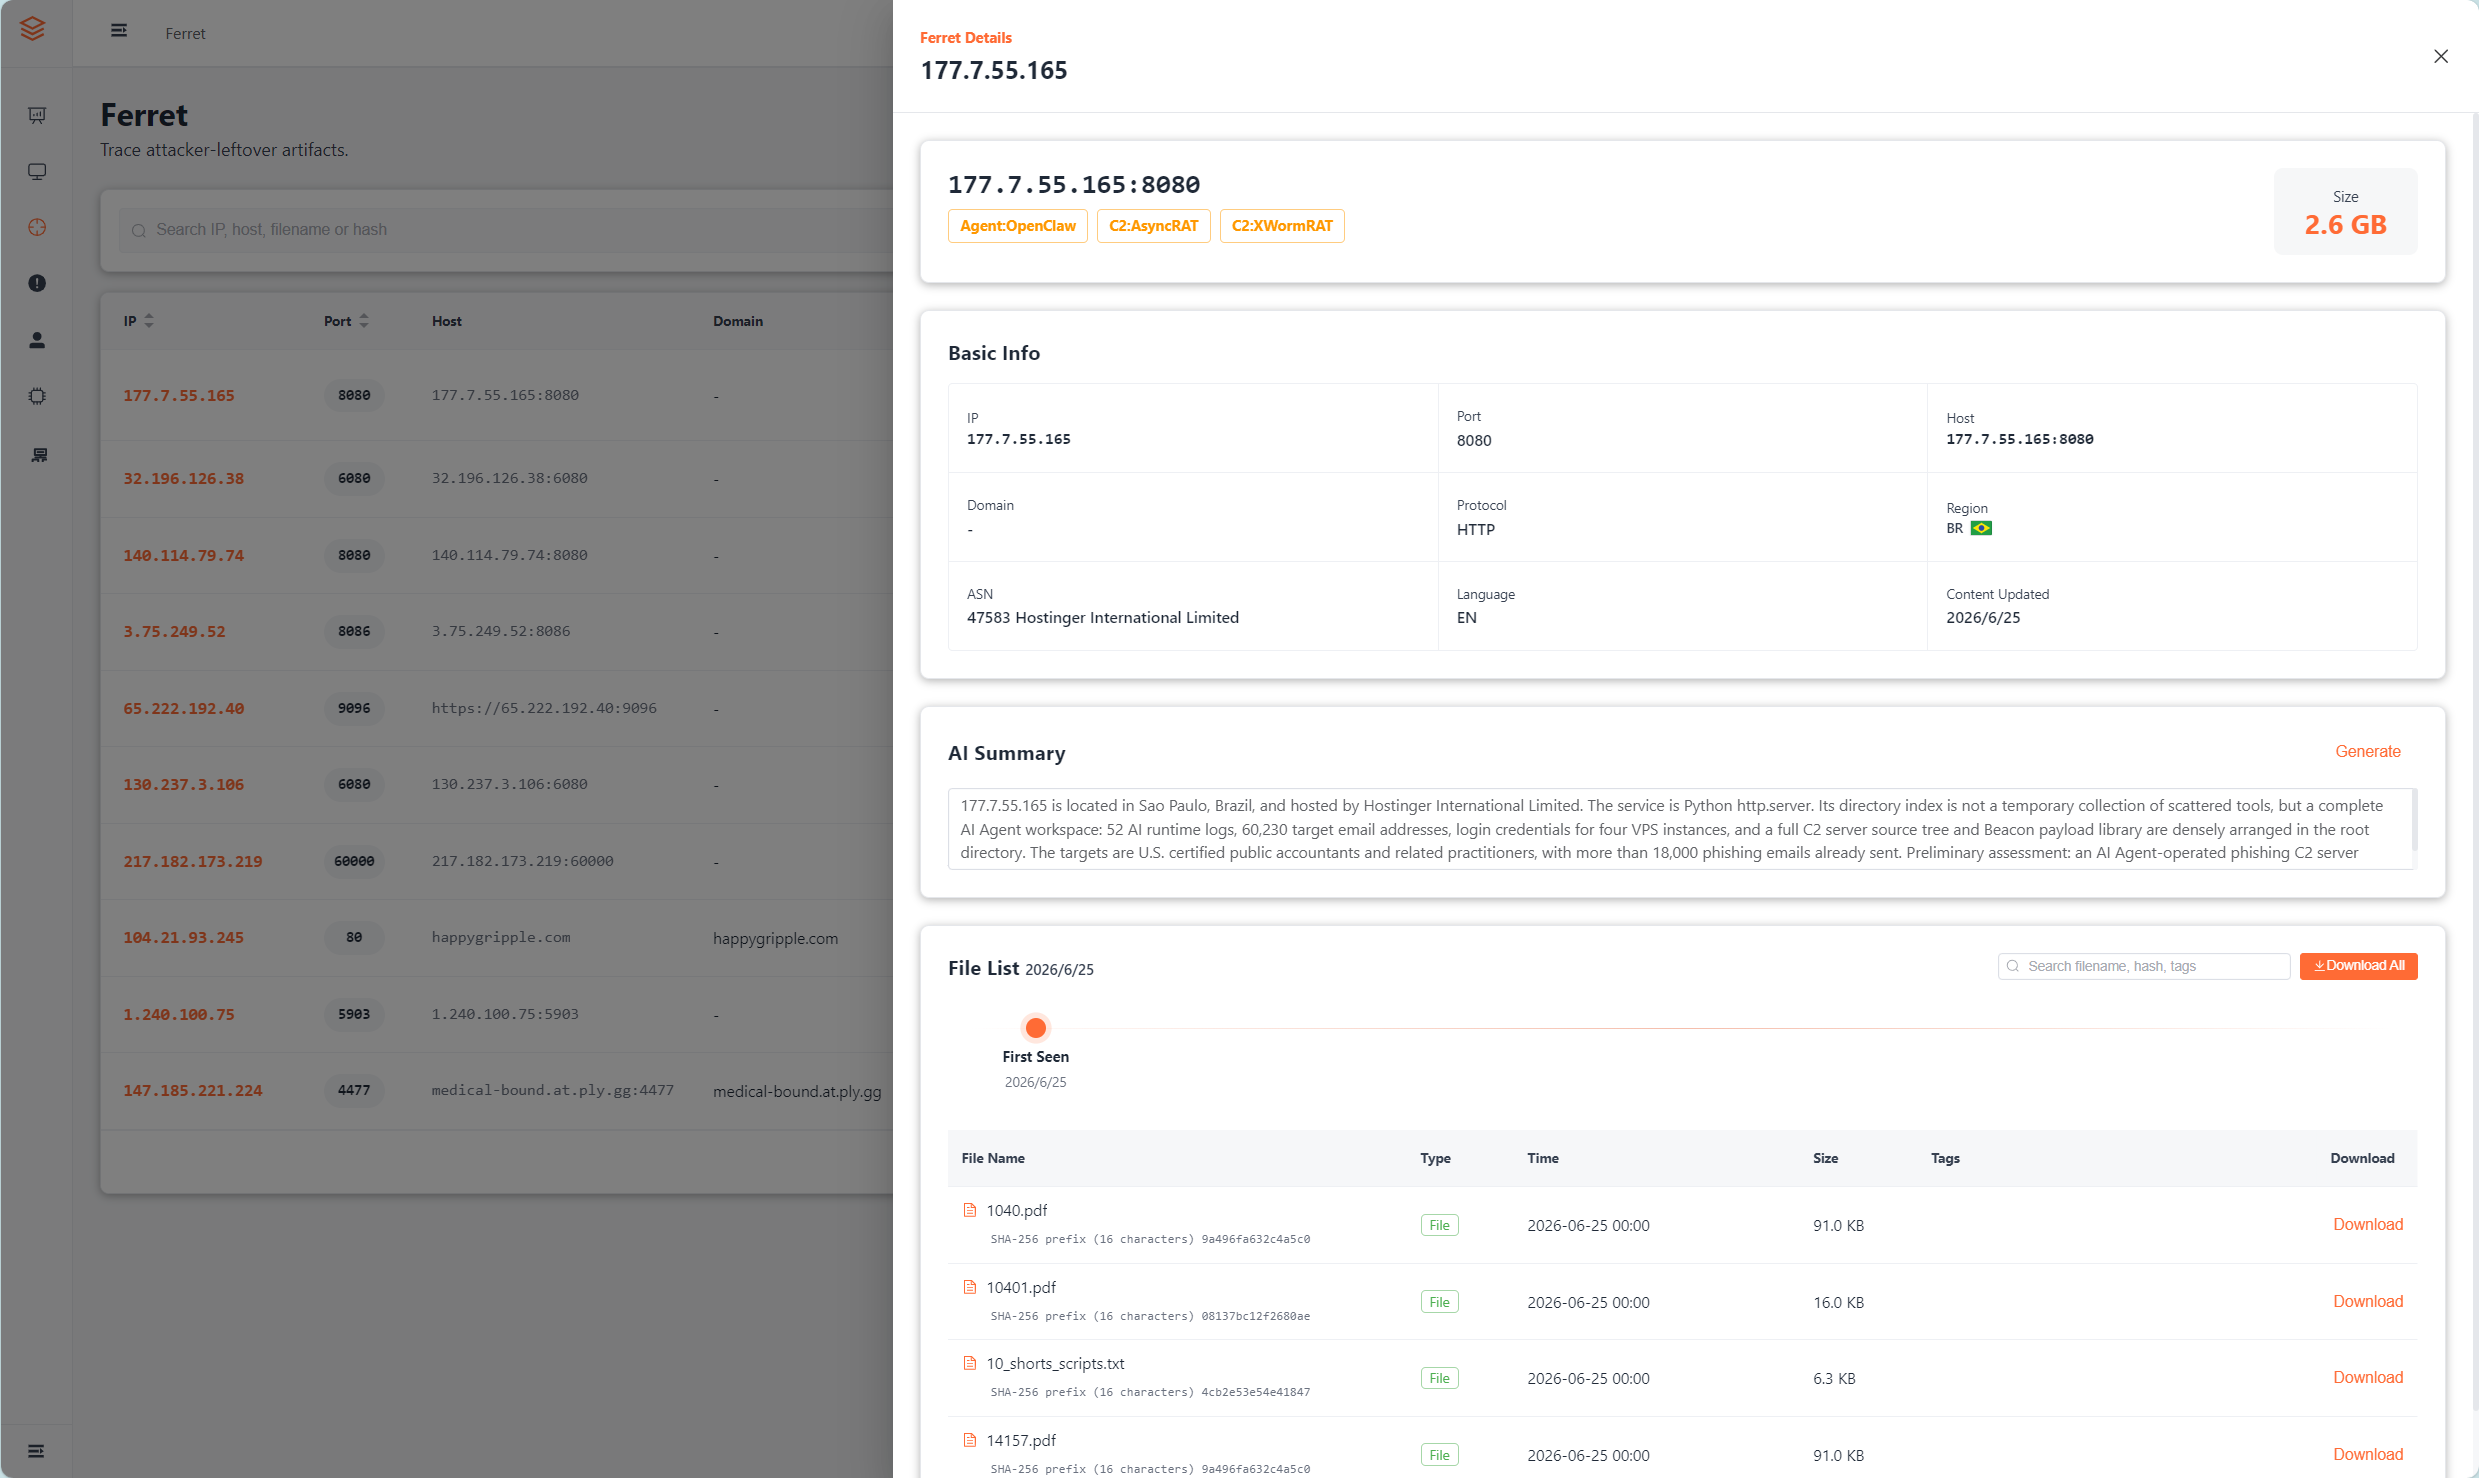
Task: Open the Ferret breadcrumb in the header
Action: pyautogui.click(x=185, y=33)
